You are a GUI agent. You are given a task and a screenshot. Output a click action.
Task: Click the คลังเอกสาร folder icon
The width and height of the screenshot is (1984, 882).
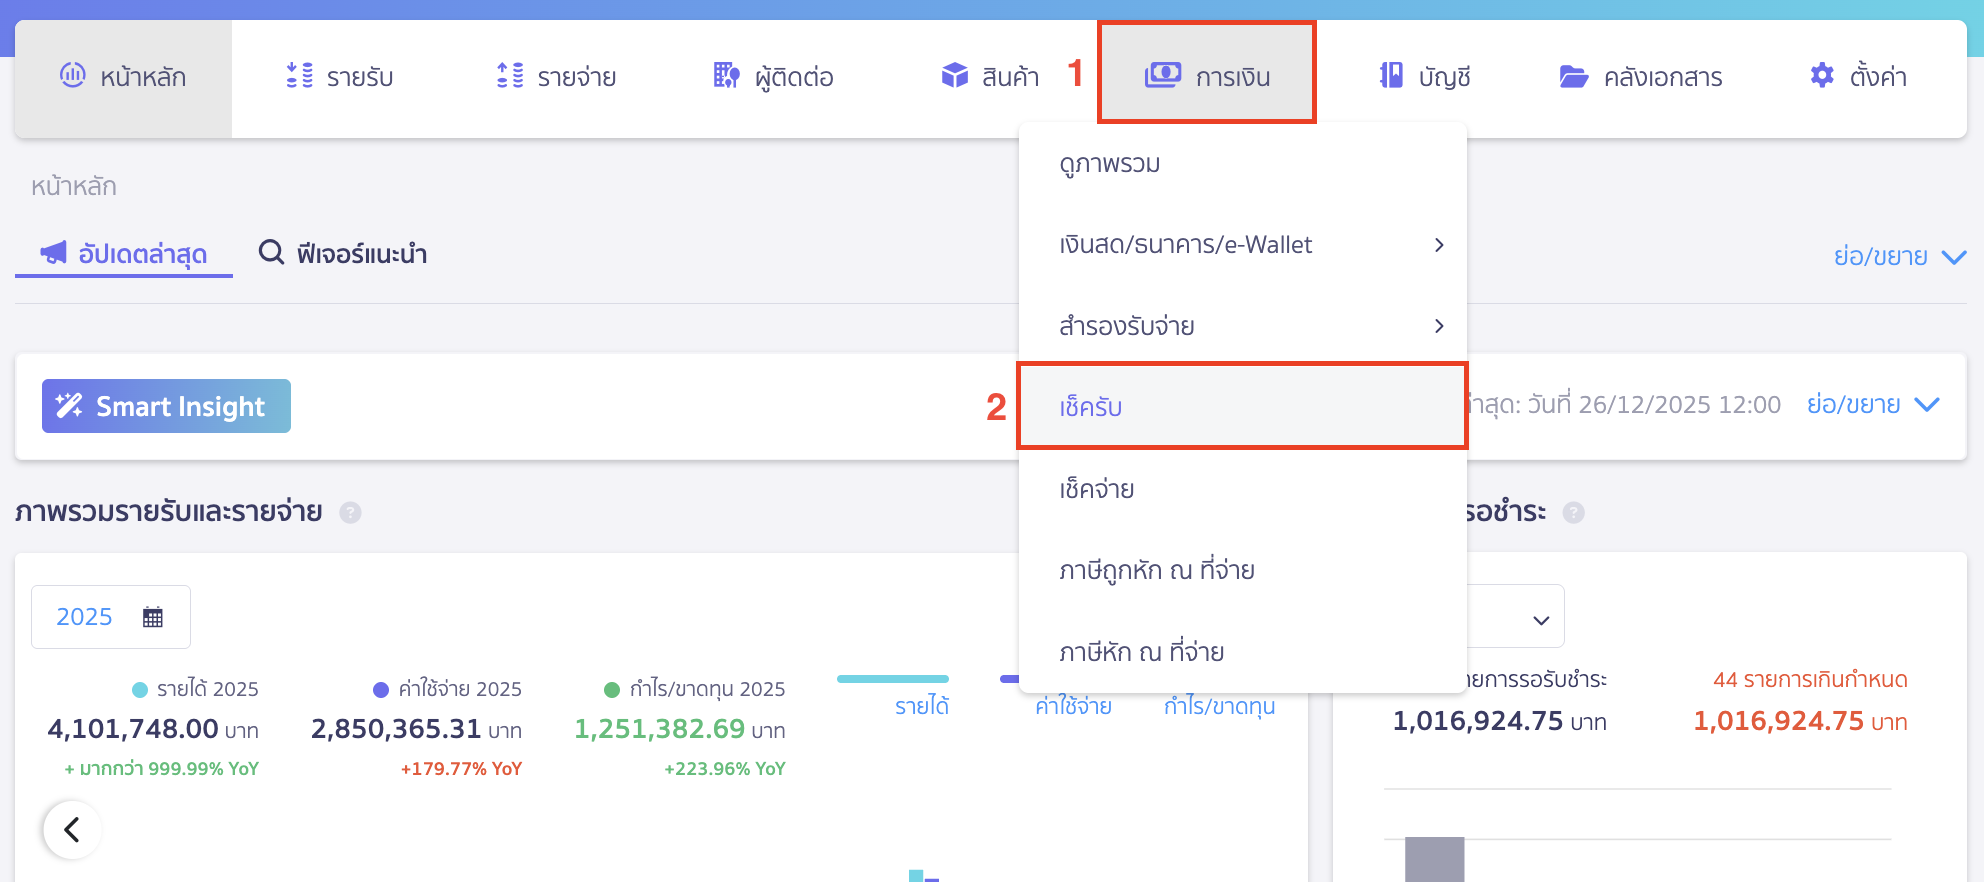(x=1574, y=77)
